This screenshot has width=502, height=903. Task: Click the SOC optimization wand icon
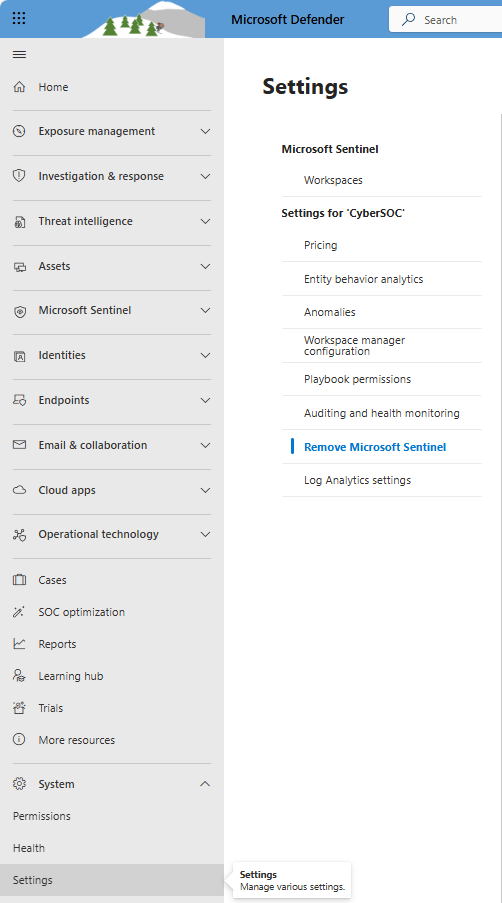(19, 612)
